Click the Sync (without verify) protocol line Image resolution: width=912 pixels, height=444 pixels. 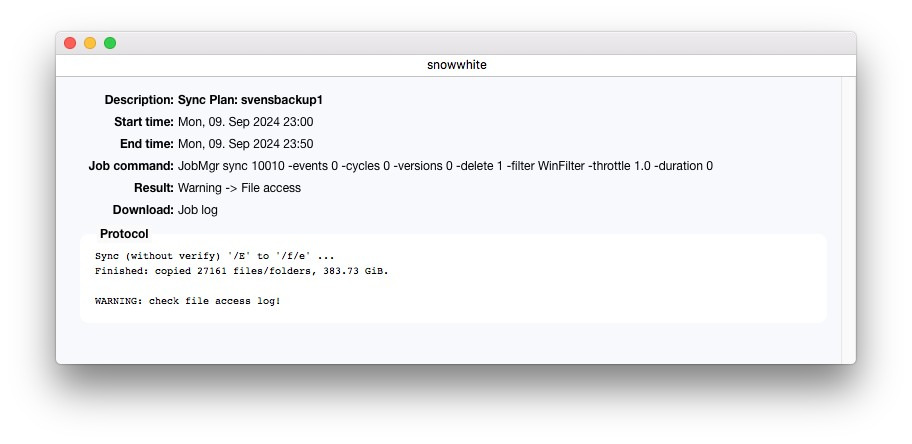(215, 256)
